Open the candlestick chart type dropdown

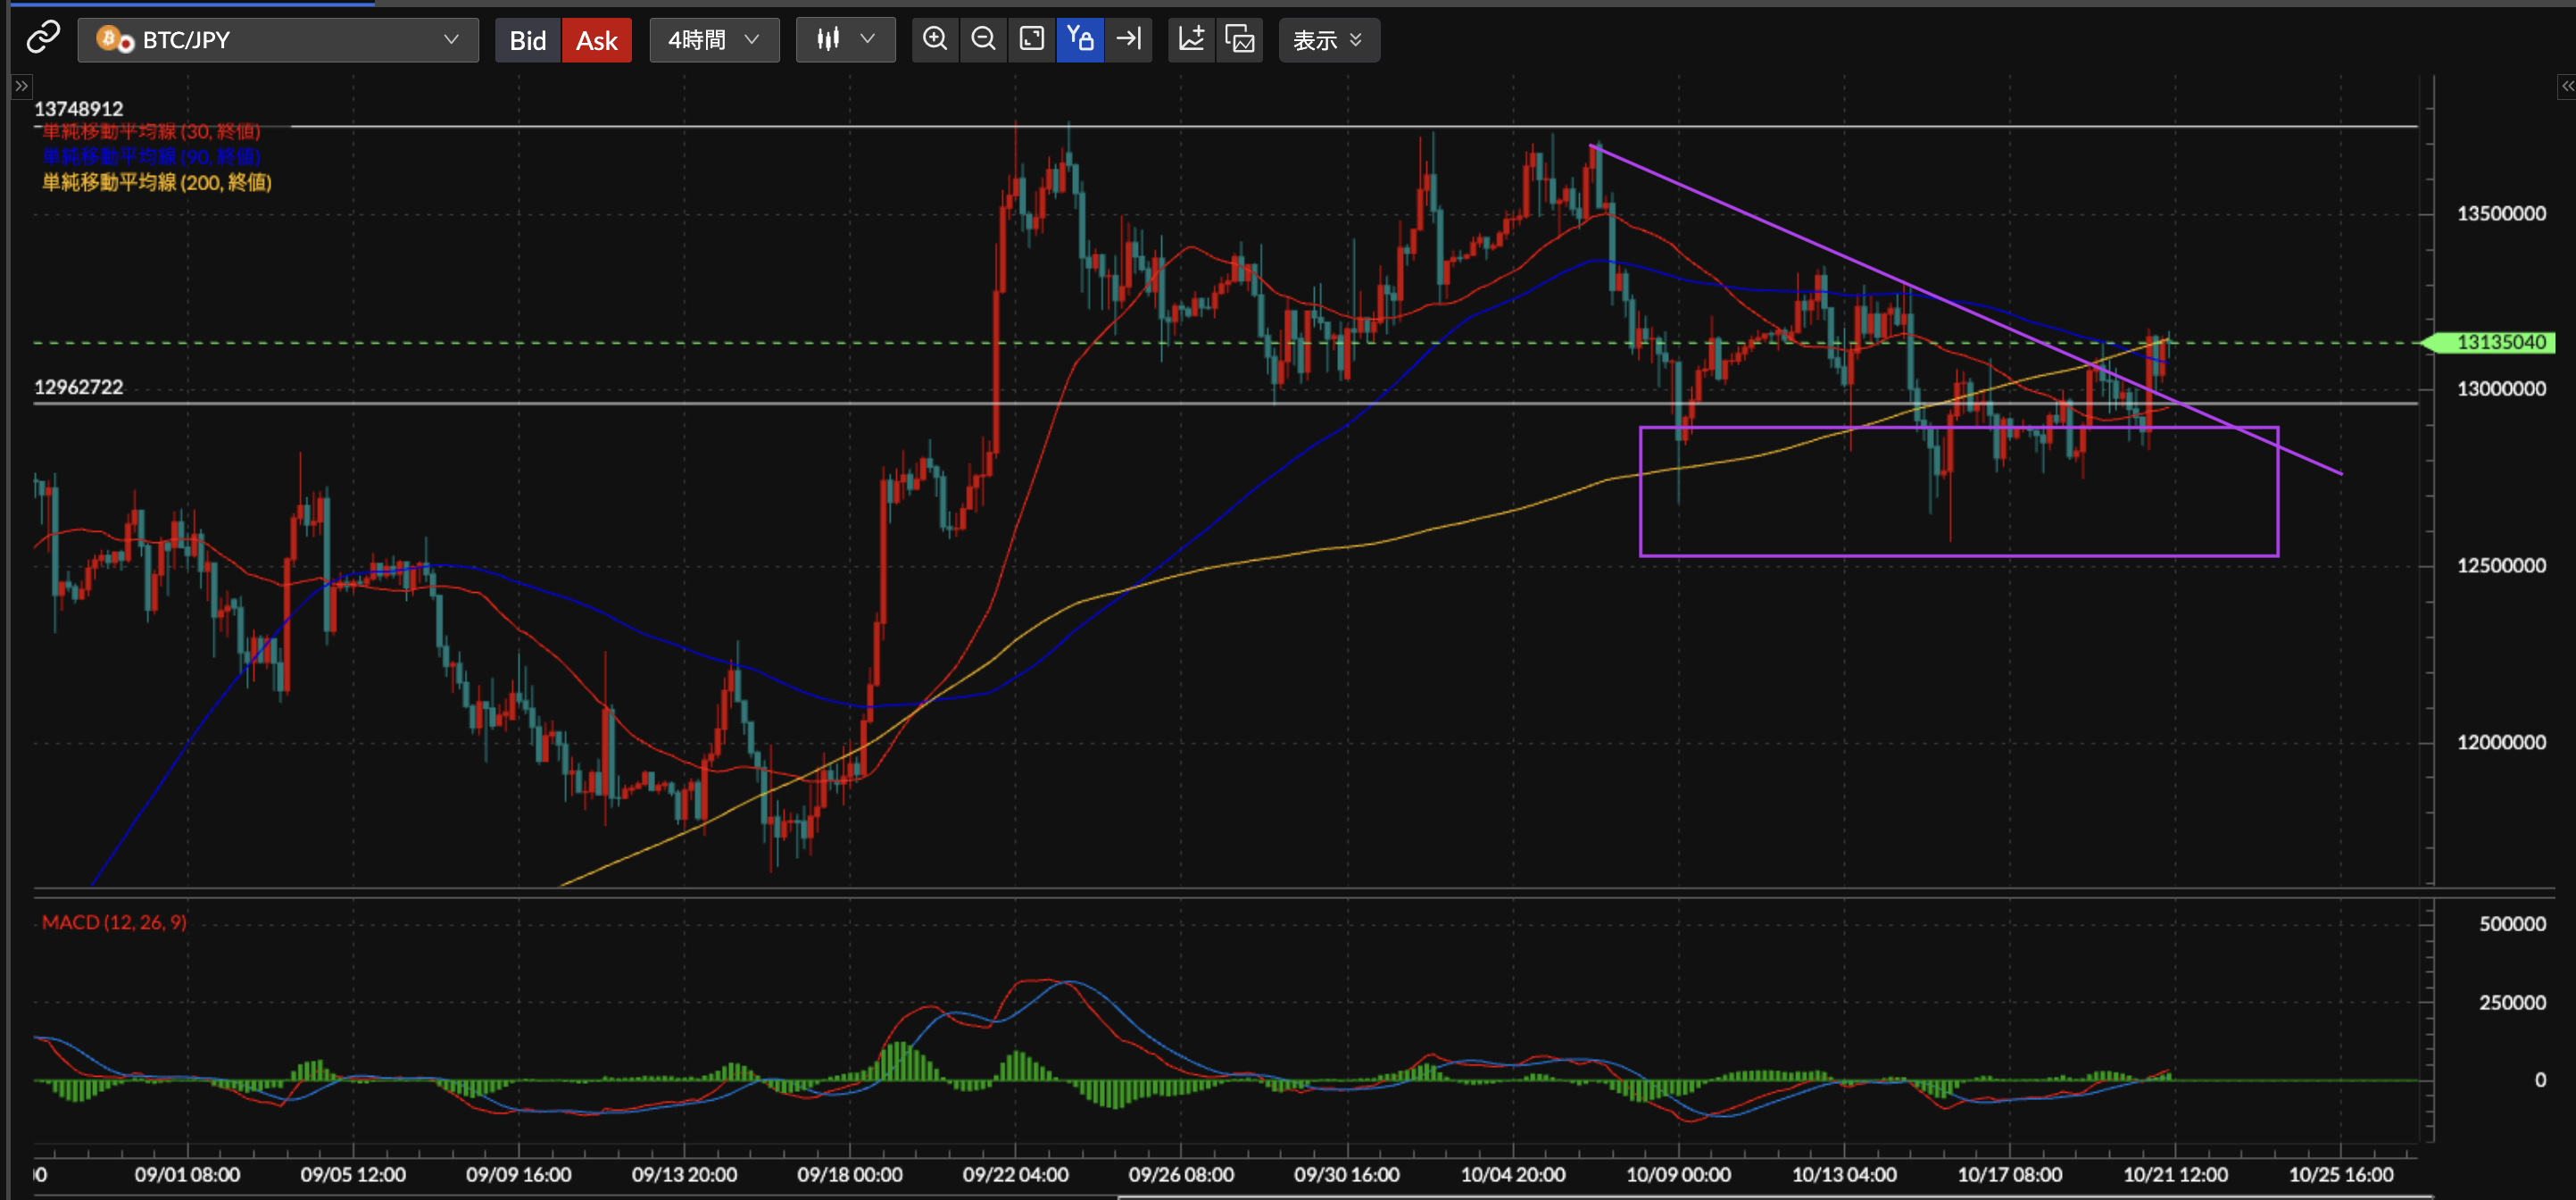(845, 40)
